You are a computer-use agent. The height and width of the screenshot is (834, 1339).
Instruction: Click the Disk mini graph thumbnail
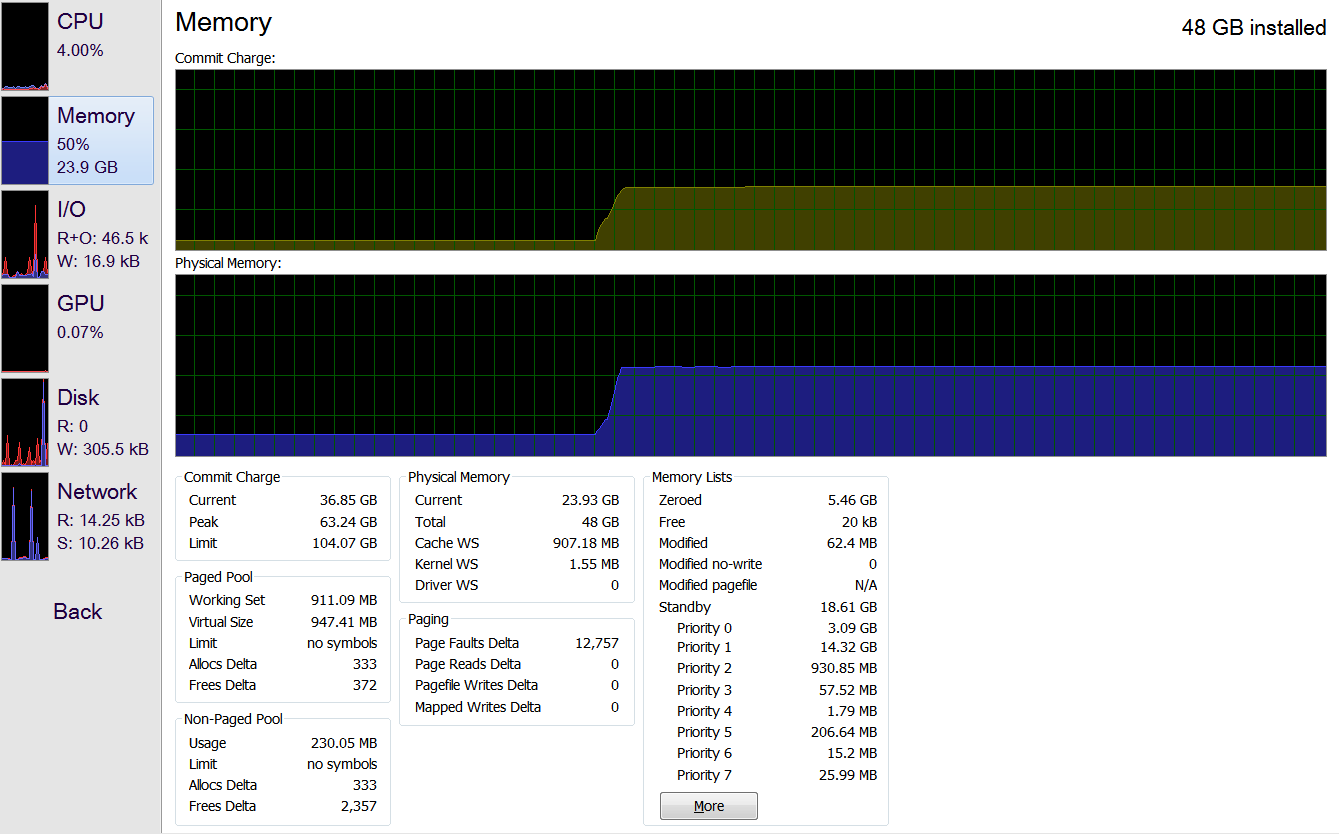click(25, 422)
